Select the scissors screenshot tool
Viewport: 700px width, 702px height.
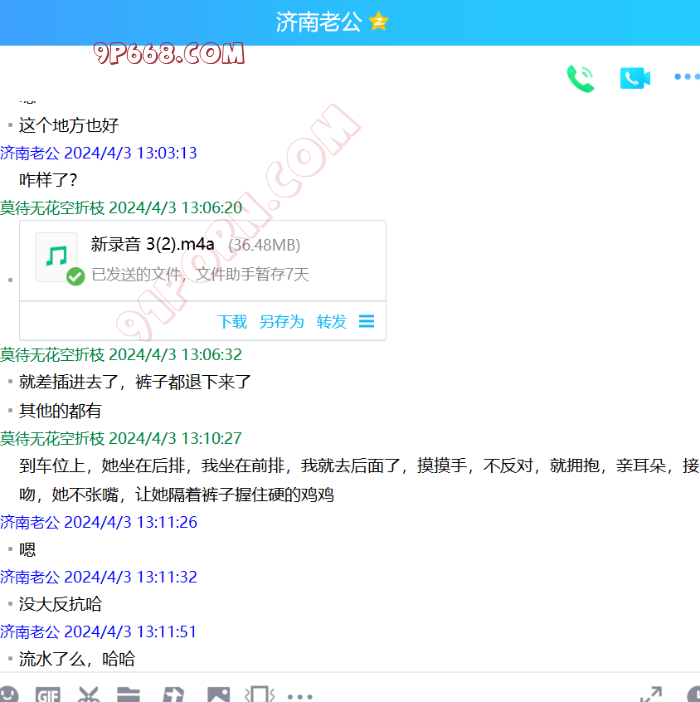point(89,694)
